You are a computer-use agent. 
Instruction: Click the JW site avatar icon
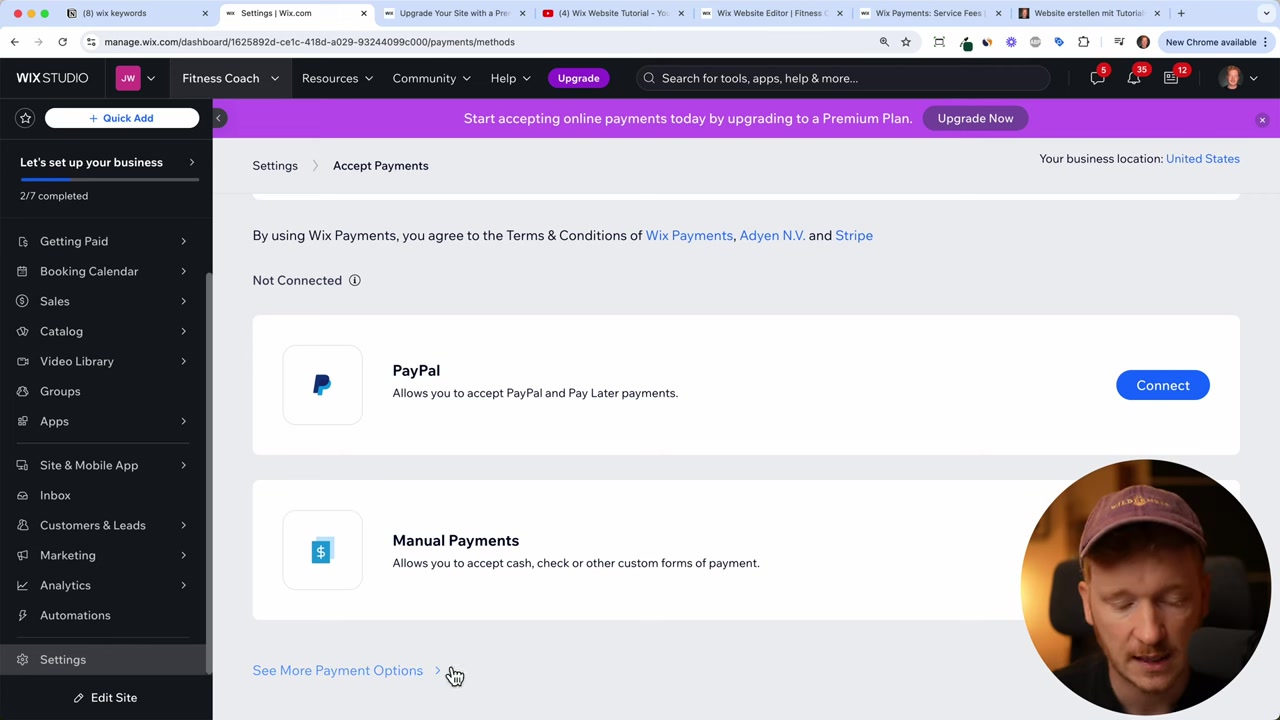128,78
